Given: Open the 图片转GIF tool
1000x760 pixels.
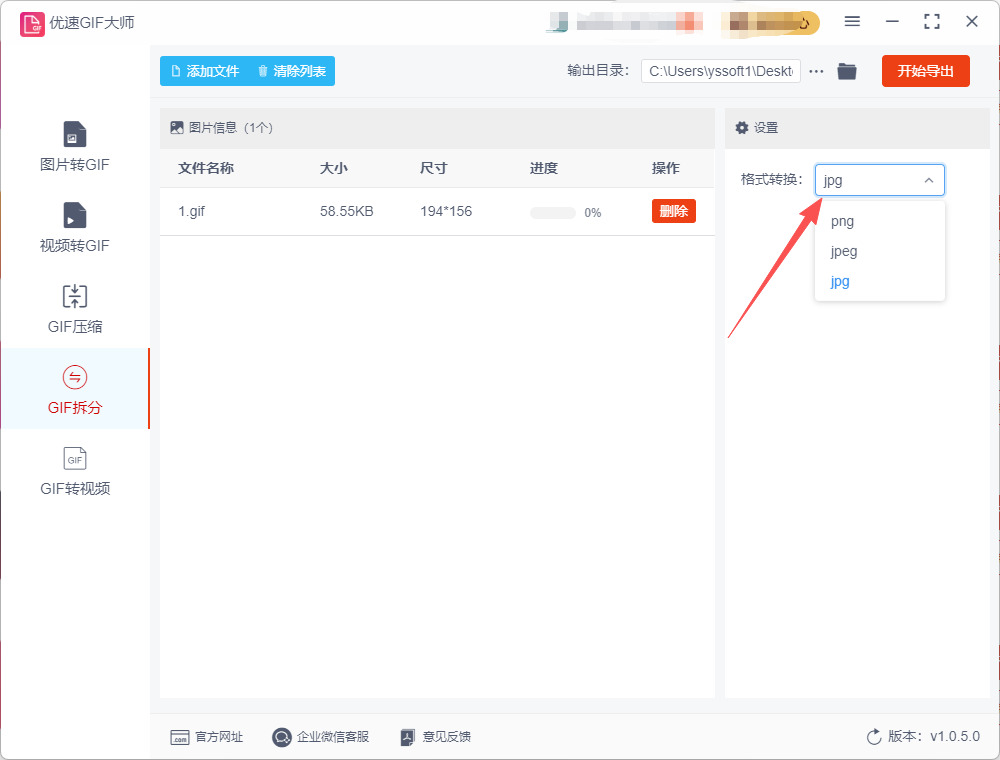Looking at the screenshot, I should pos(75,147).
